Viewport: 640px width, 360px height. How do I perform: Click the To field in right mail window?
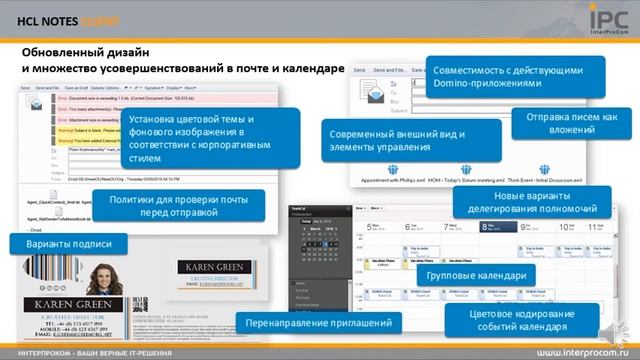418,83
